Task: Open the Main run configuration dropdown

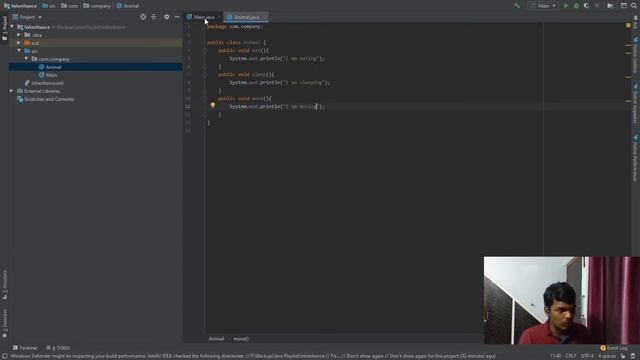Action: 544,6
